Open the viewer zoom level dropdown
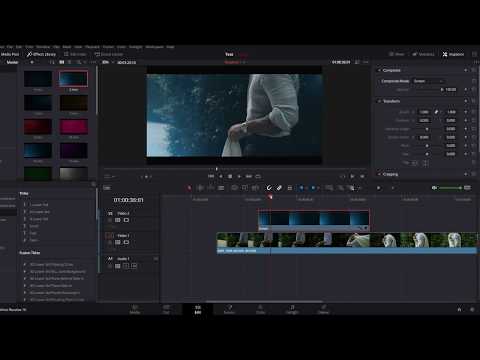This screenshot has width=480, height=360. (x=107, y=62)
